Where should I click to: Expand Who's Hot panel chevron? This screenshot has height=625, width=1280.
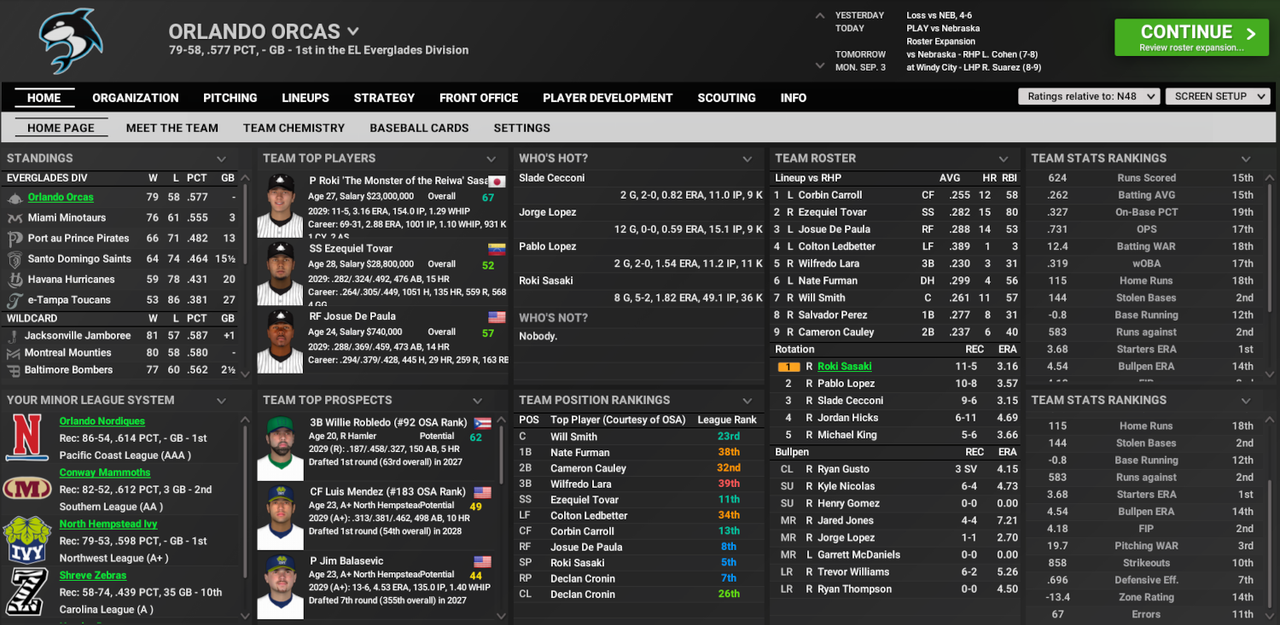747,159
